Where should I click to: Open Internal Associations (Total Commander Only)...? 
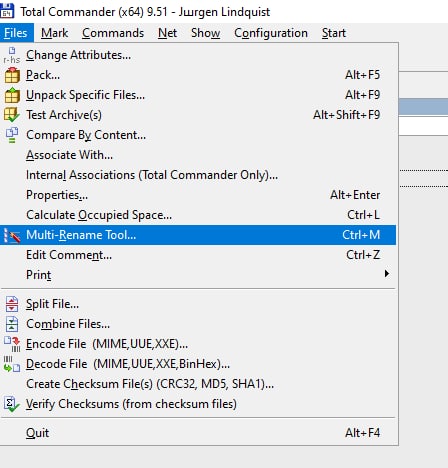point(198,175)
